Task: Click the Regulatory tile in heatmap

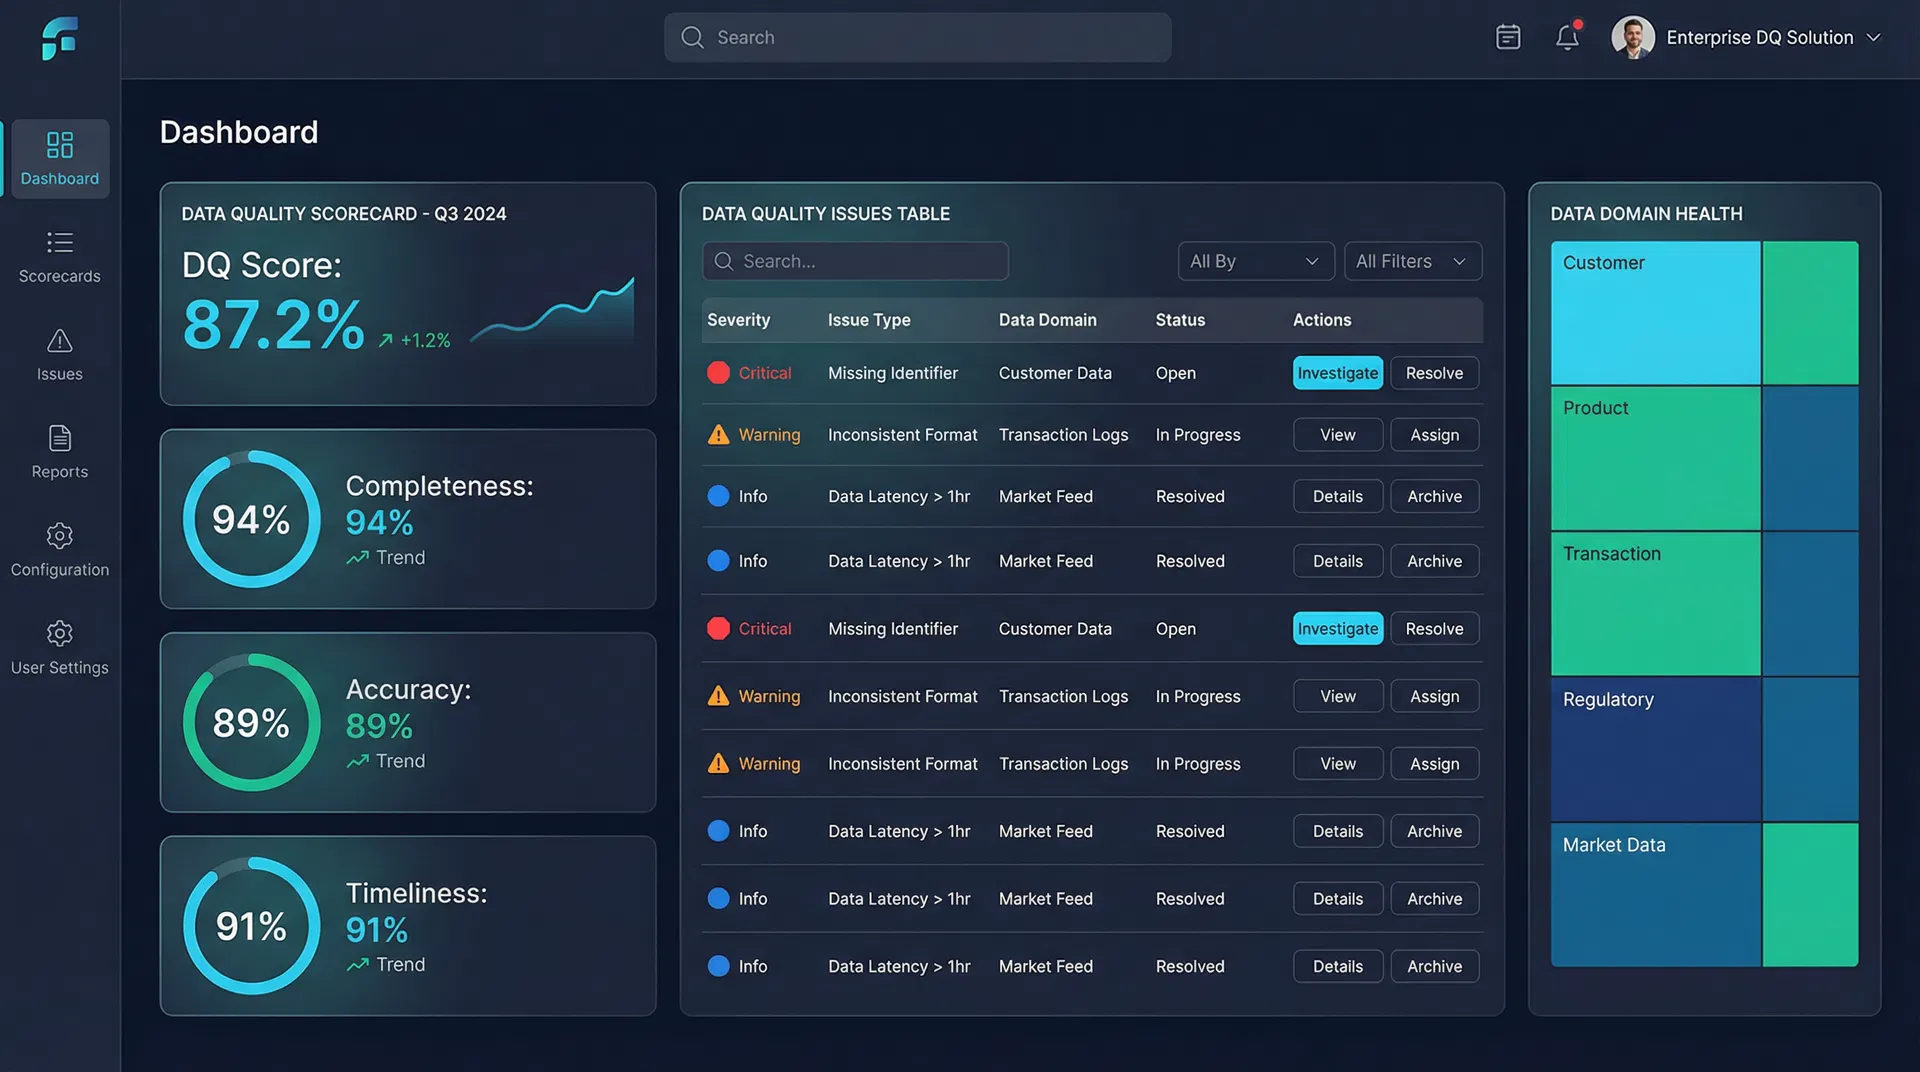Action: pos(1655,748)
